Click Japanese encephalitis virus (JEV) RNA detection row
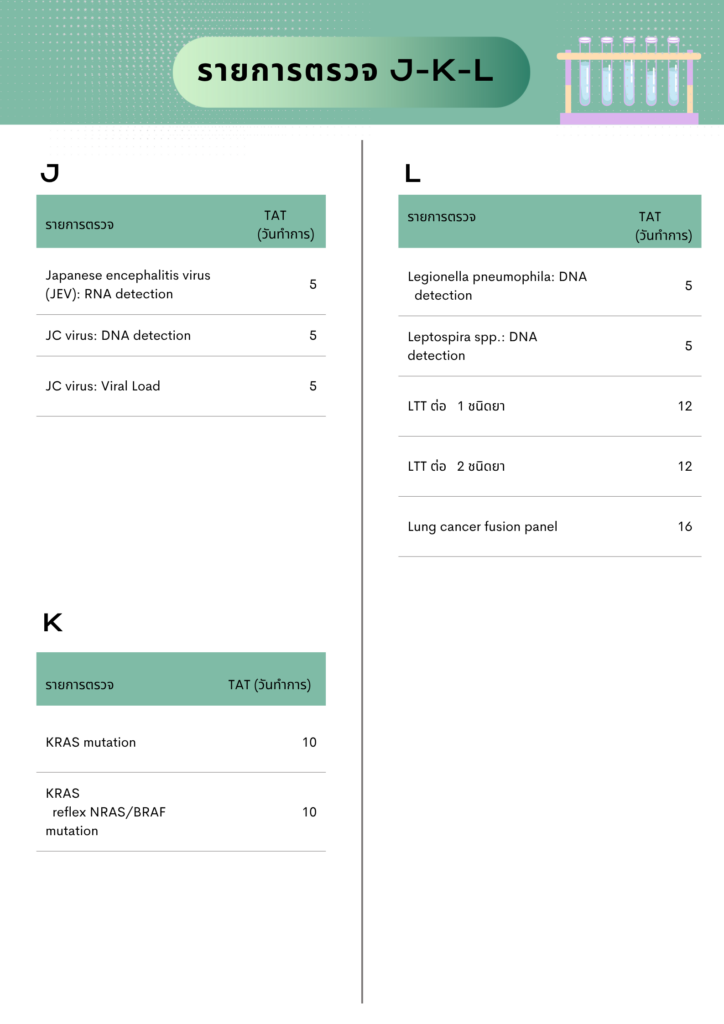This screenshot has width=724, height=1024. point(181,284)
